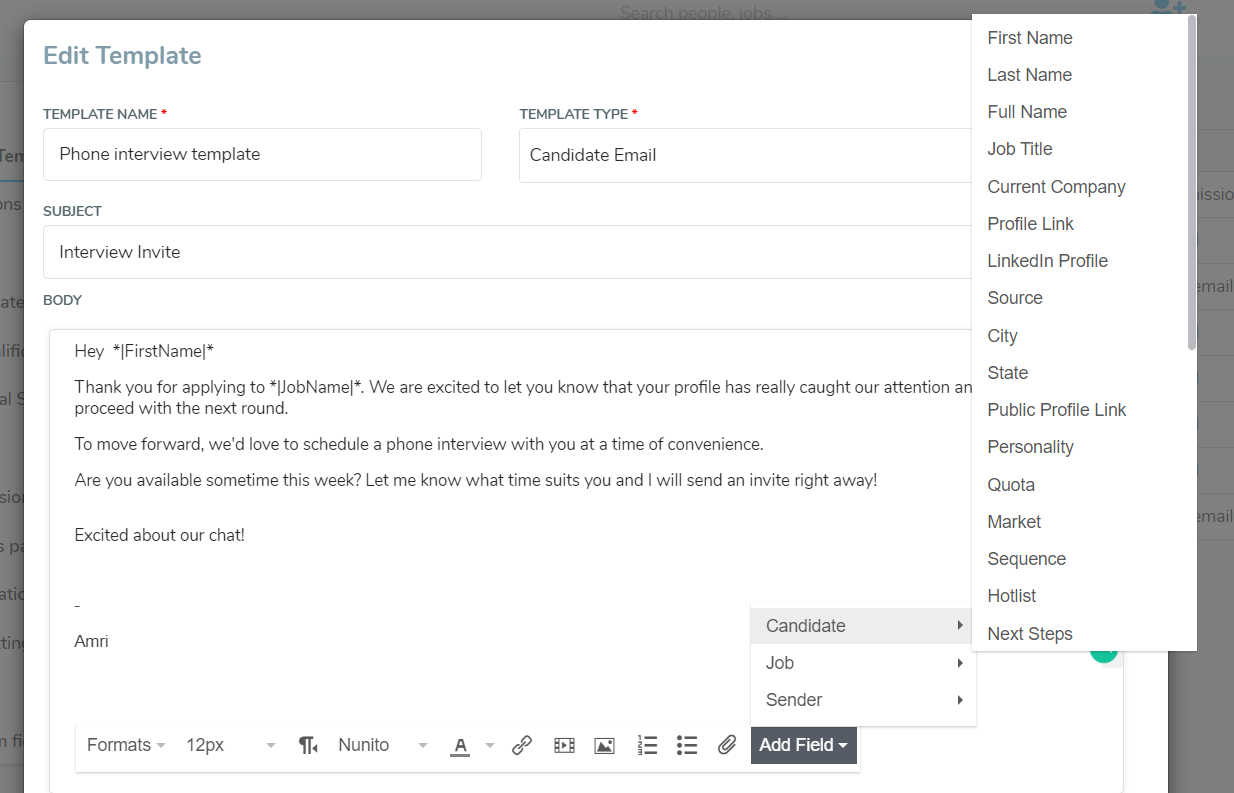
Task: Insert the Current Company field
Action: point(1056,187)
